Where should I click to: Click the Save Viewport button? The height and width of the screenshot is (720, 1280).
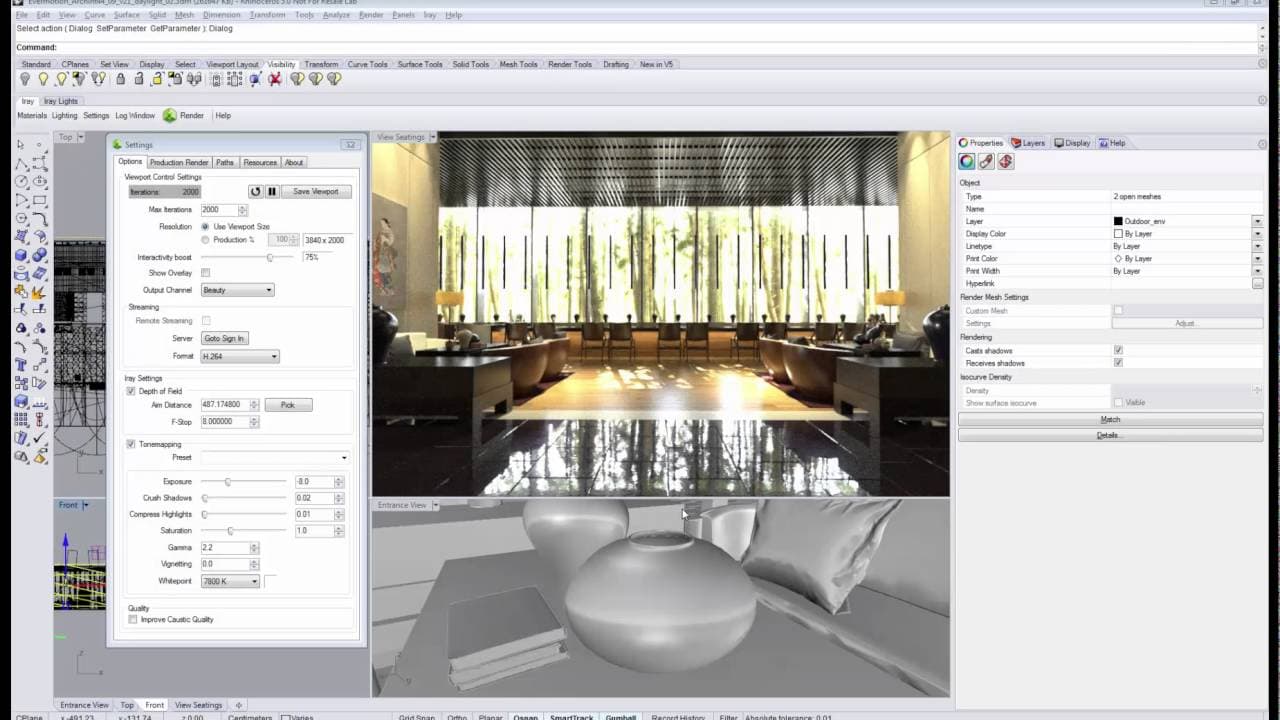(x=316, y=191)
